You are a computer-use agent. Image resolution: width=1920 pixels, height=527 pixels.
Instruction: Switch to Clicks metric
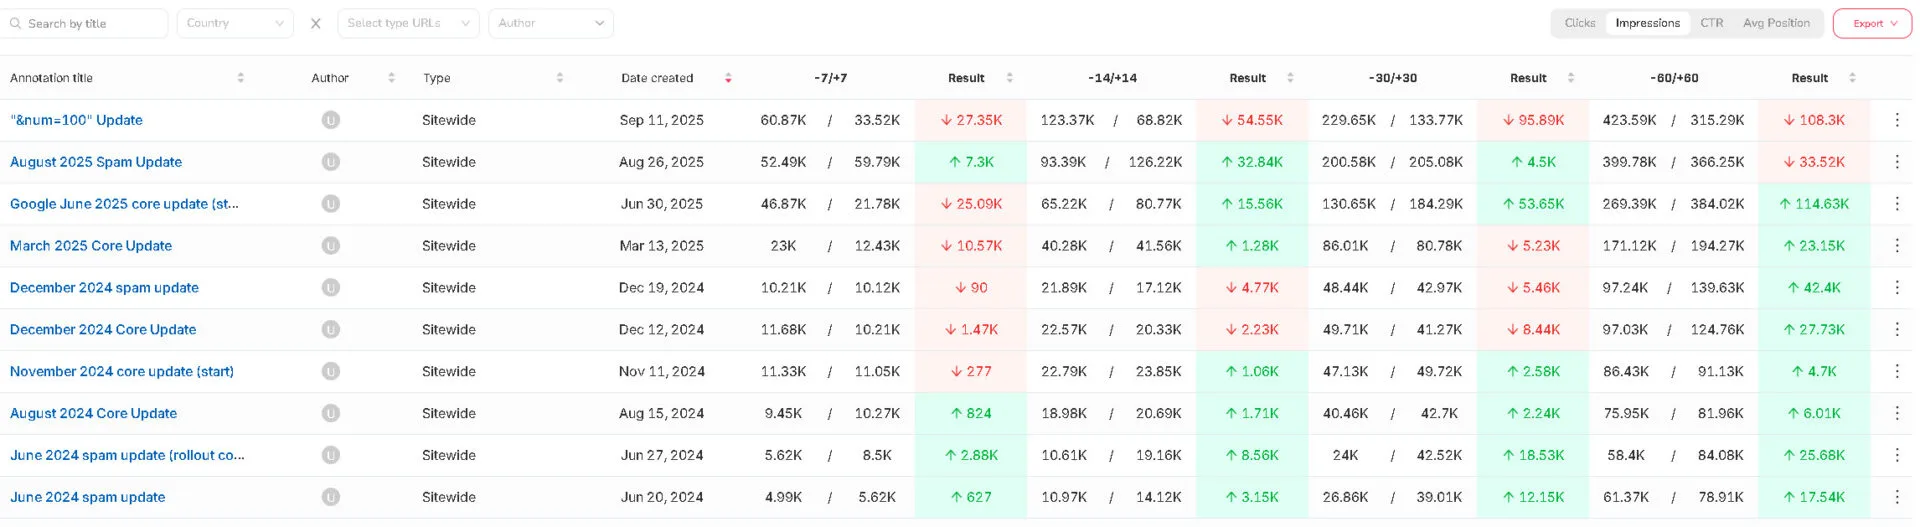tap(1579, 23)
